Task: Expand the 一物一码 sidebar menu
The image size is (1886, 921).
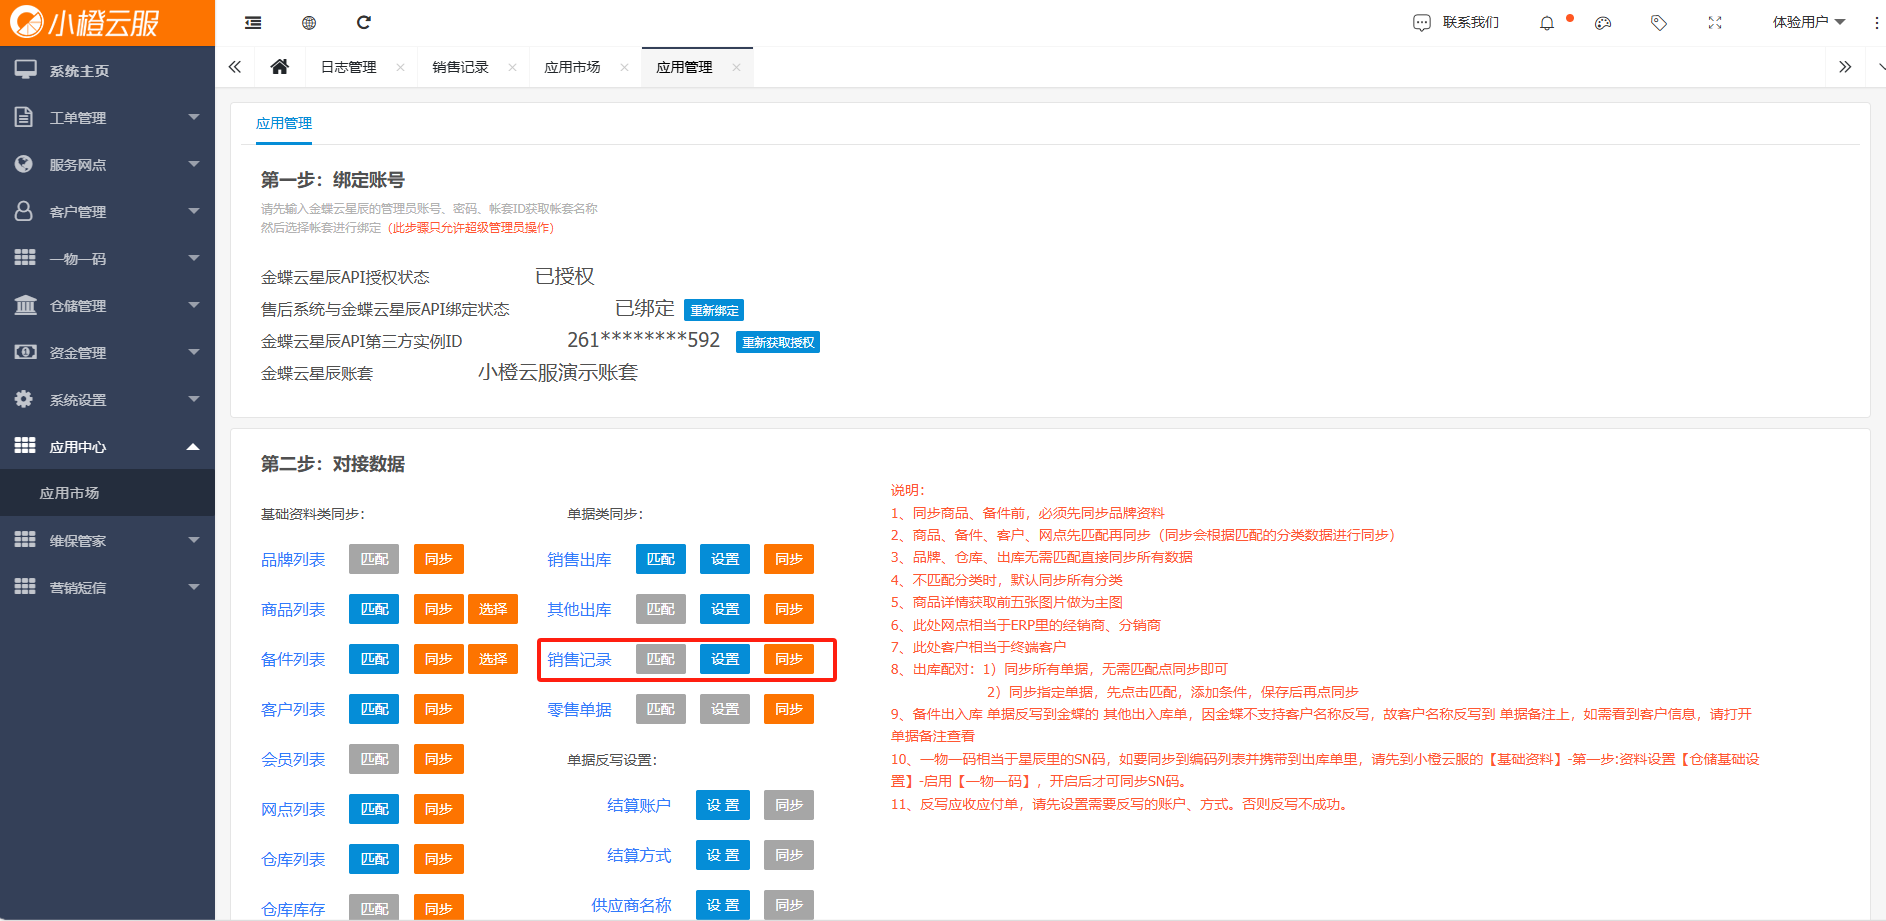Action: pos(107,258)
